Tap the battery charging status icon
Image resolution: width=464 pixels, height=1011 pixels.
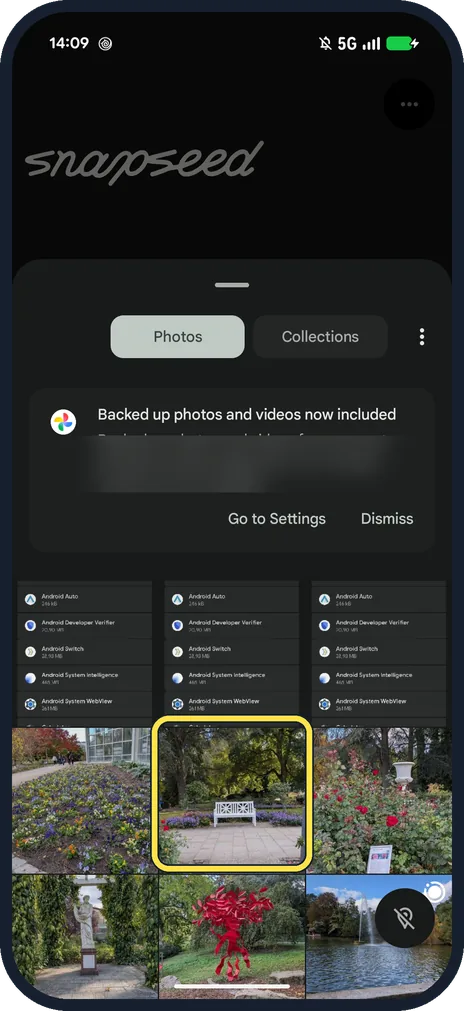pos(402,44)
